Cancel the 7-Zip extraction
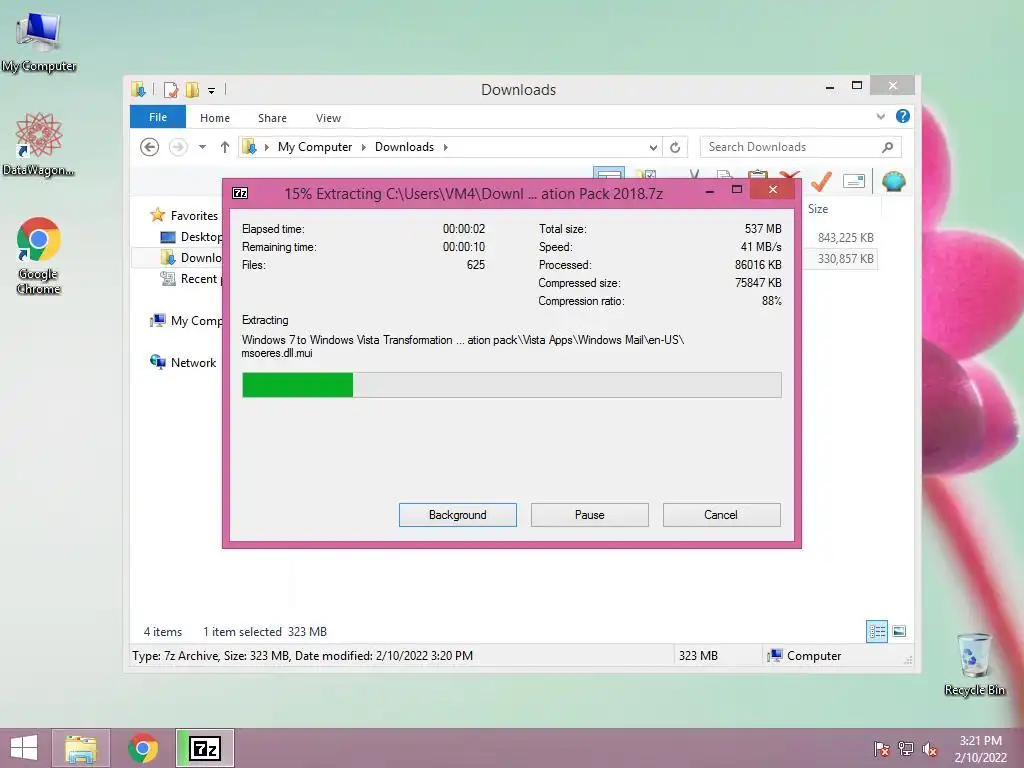The height and width of the screenshot is (768, 1024). pos(721,515)
